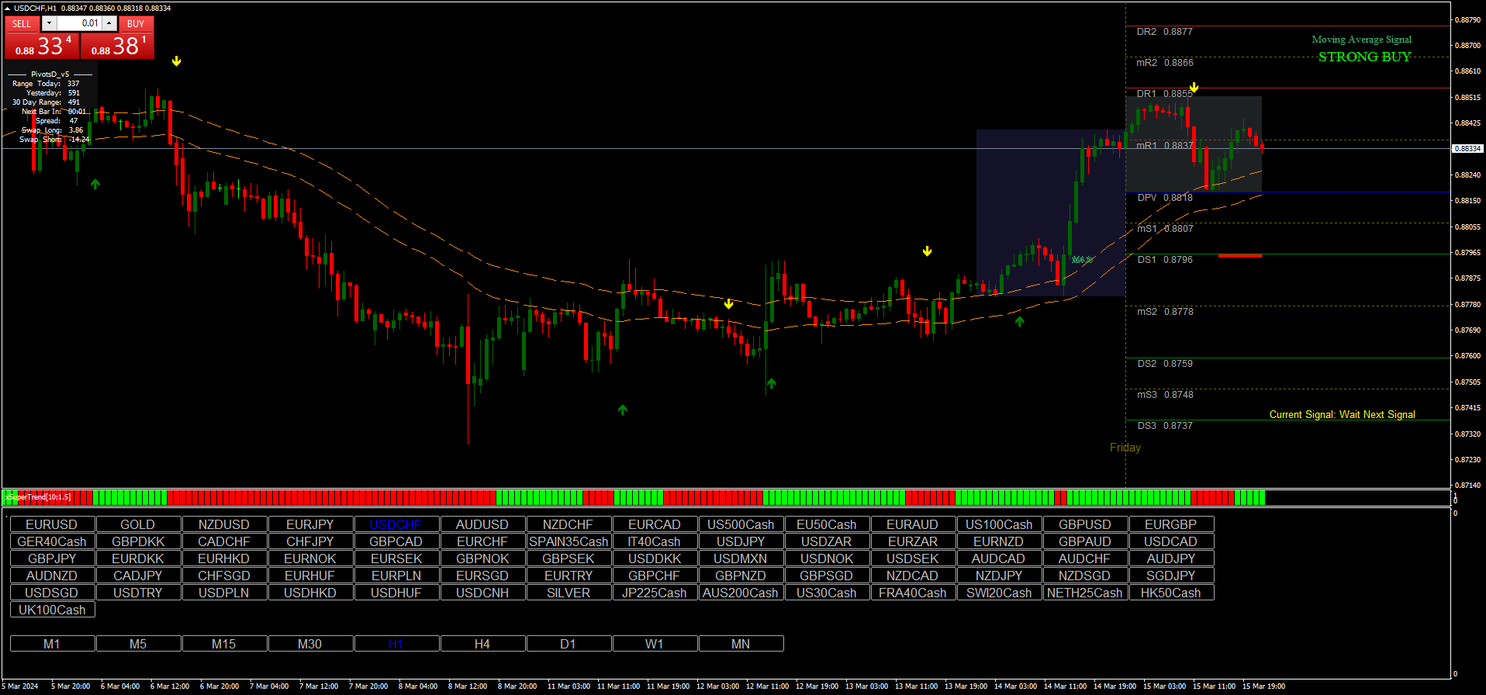1486x695 pixels.
Task: Select the SILVER symbol button
Action: coord(568,592)
